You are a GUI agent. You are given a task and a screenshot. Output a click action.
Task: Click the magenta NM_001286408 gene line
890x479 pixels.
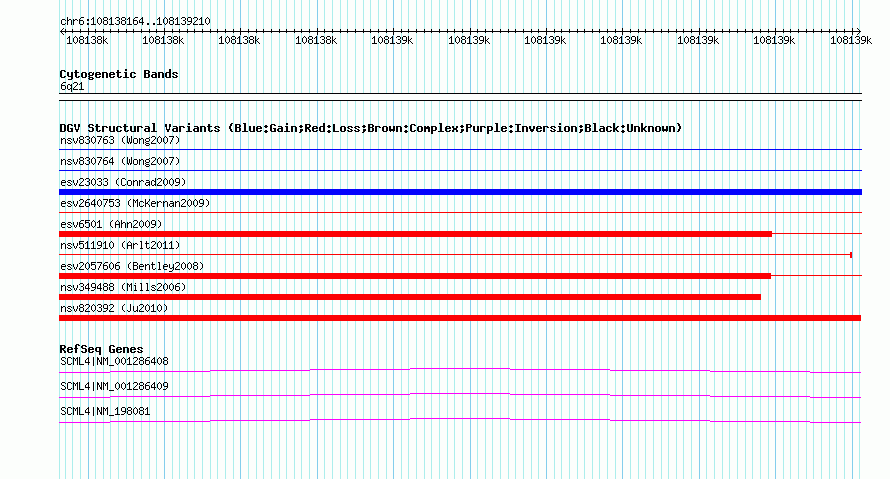(x=460, y=370)
